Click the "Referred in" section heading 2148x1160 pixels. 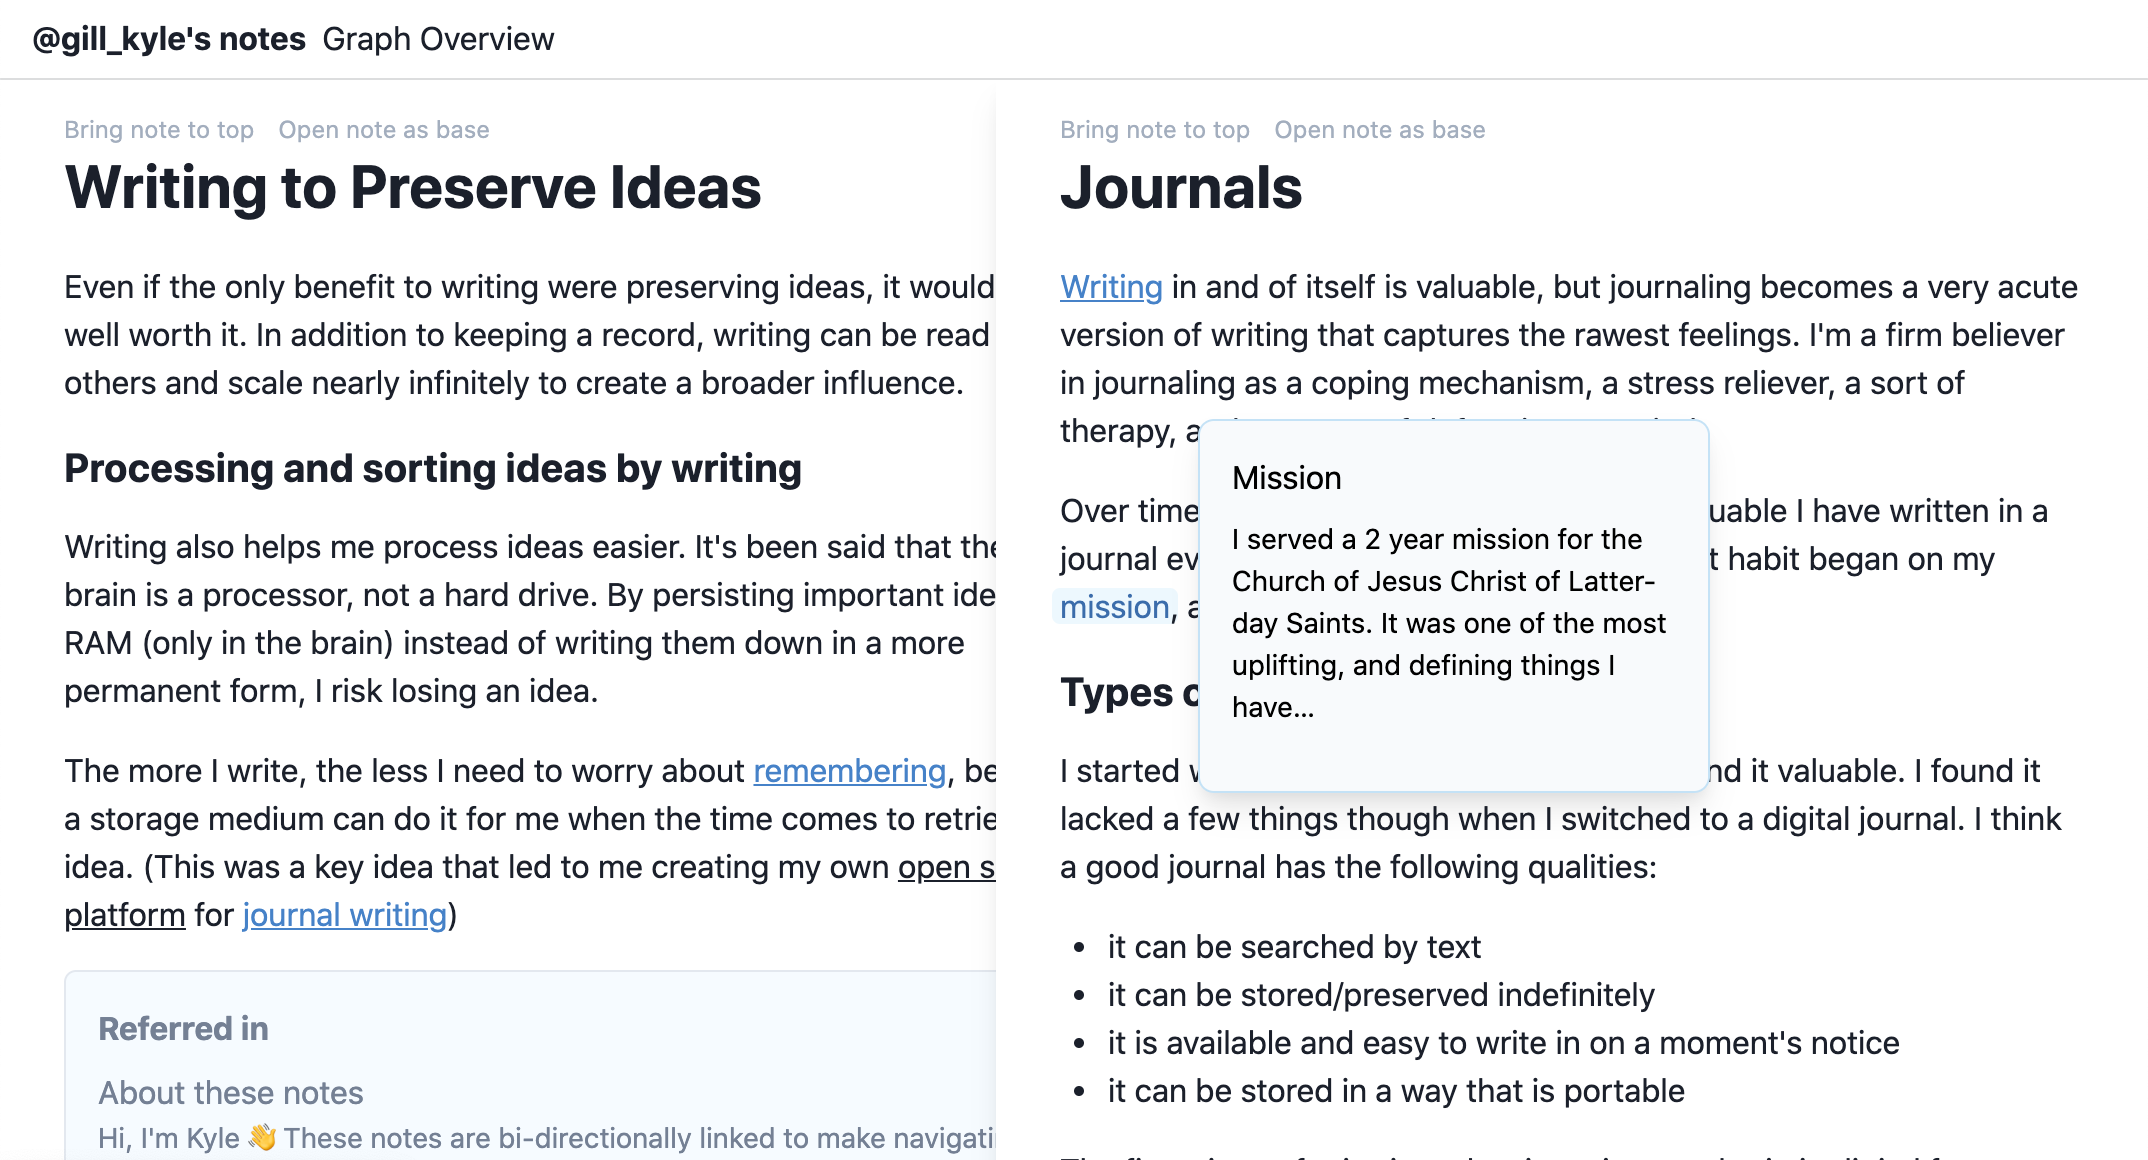(183, 1029)
